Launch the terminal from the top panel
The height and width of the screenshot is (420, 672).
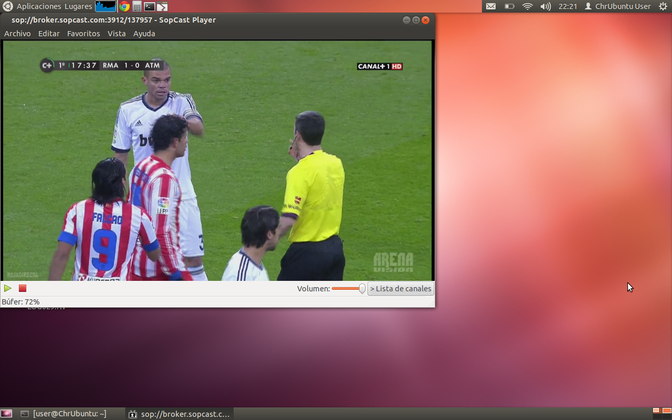point(149,6)
